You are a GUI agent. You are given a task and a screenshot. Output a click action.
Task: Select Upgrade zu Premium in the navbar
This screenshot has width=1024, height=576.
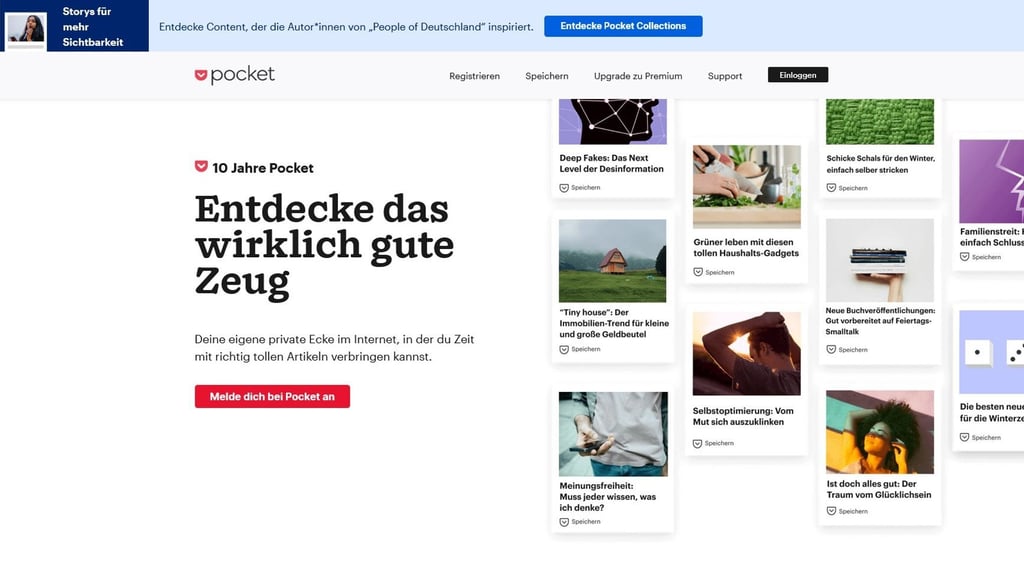tap(637, 75)
